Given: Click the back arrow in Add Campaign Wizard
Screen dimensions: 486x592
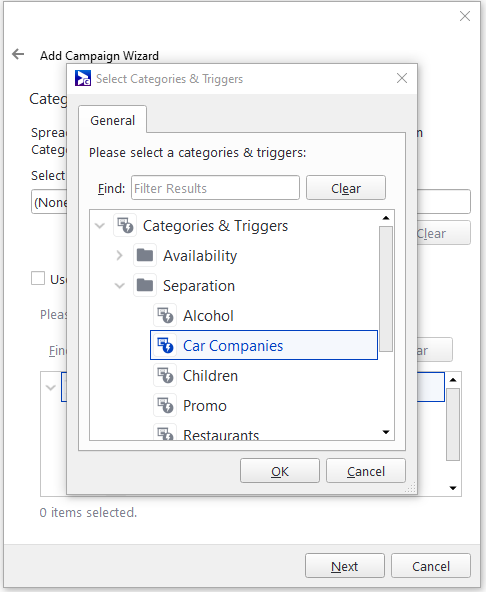Looking at the screenshot, I should tap(18, 54).
